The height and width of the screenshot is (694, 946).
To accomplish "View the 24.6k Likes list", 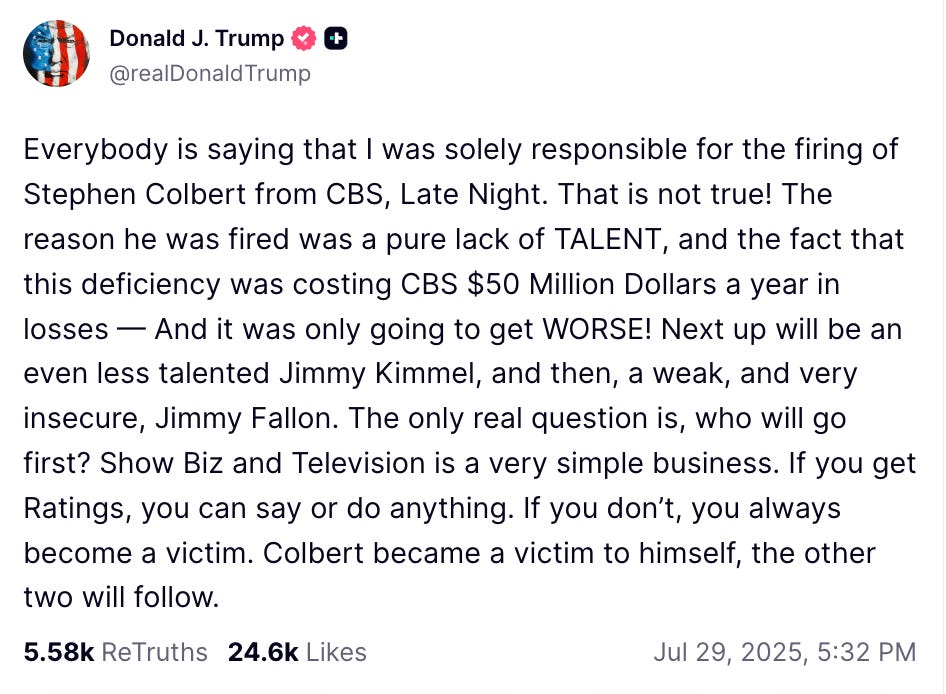I will [x=295, y=651].
